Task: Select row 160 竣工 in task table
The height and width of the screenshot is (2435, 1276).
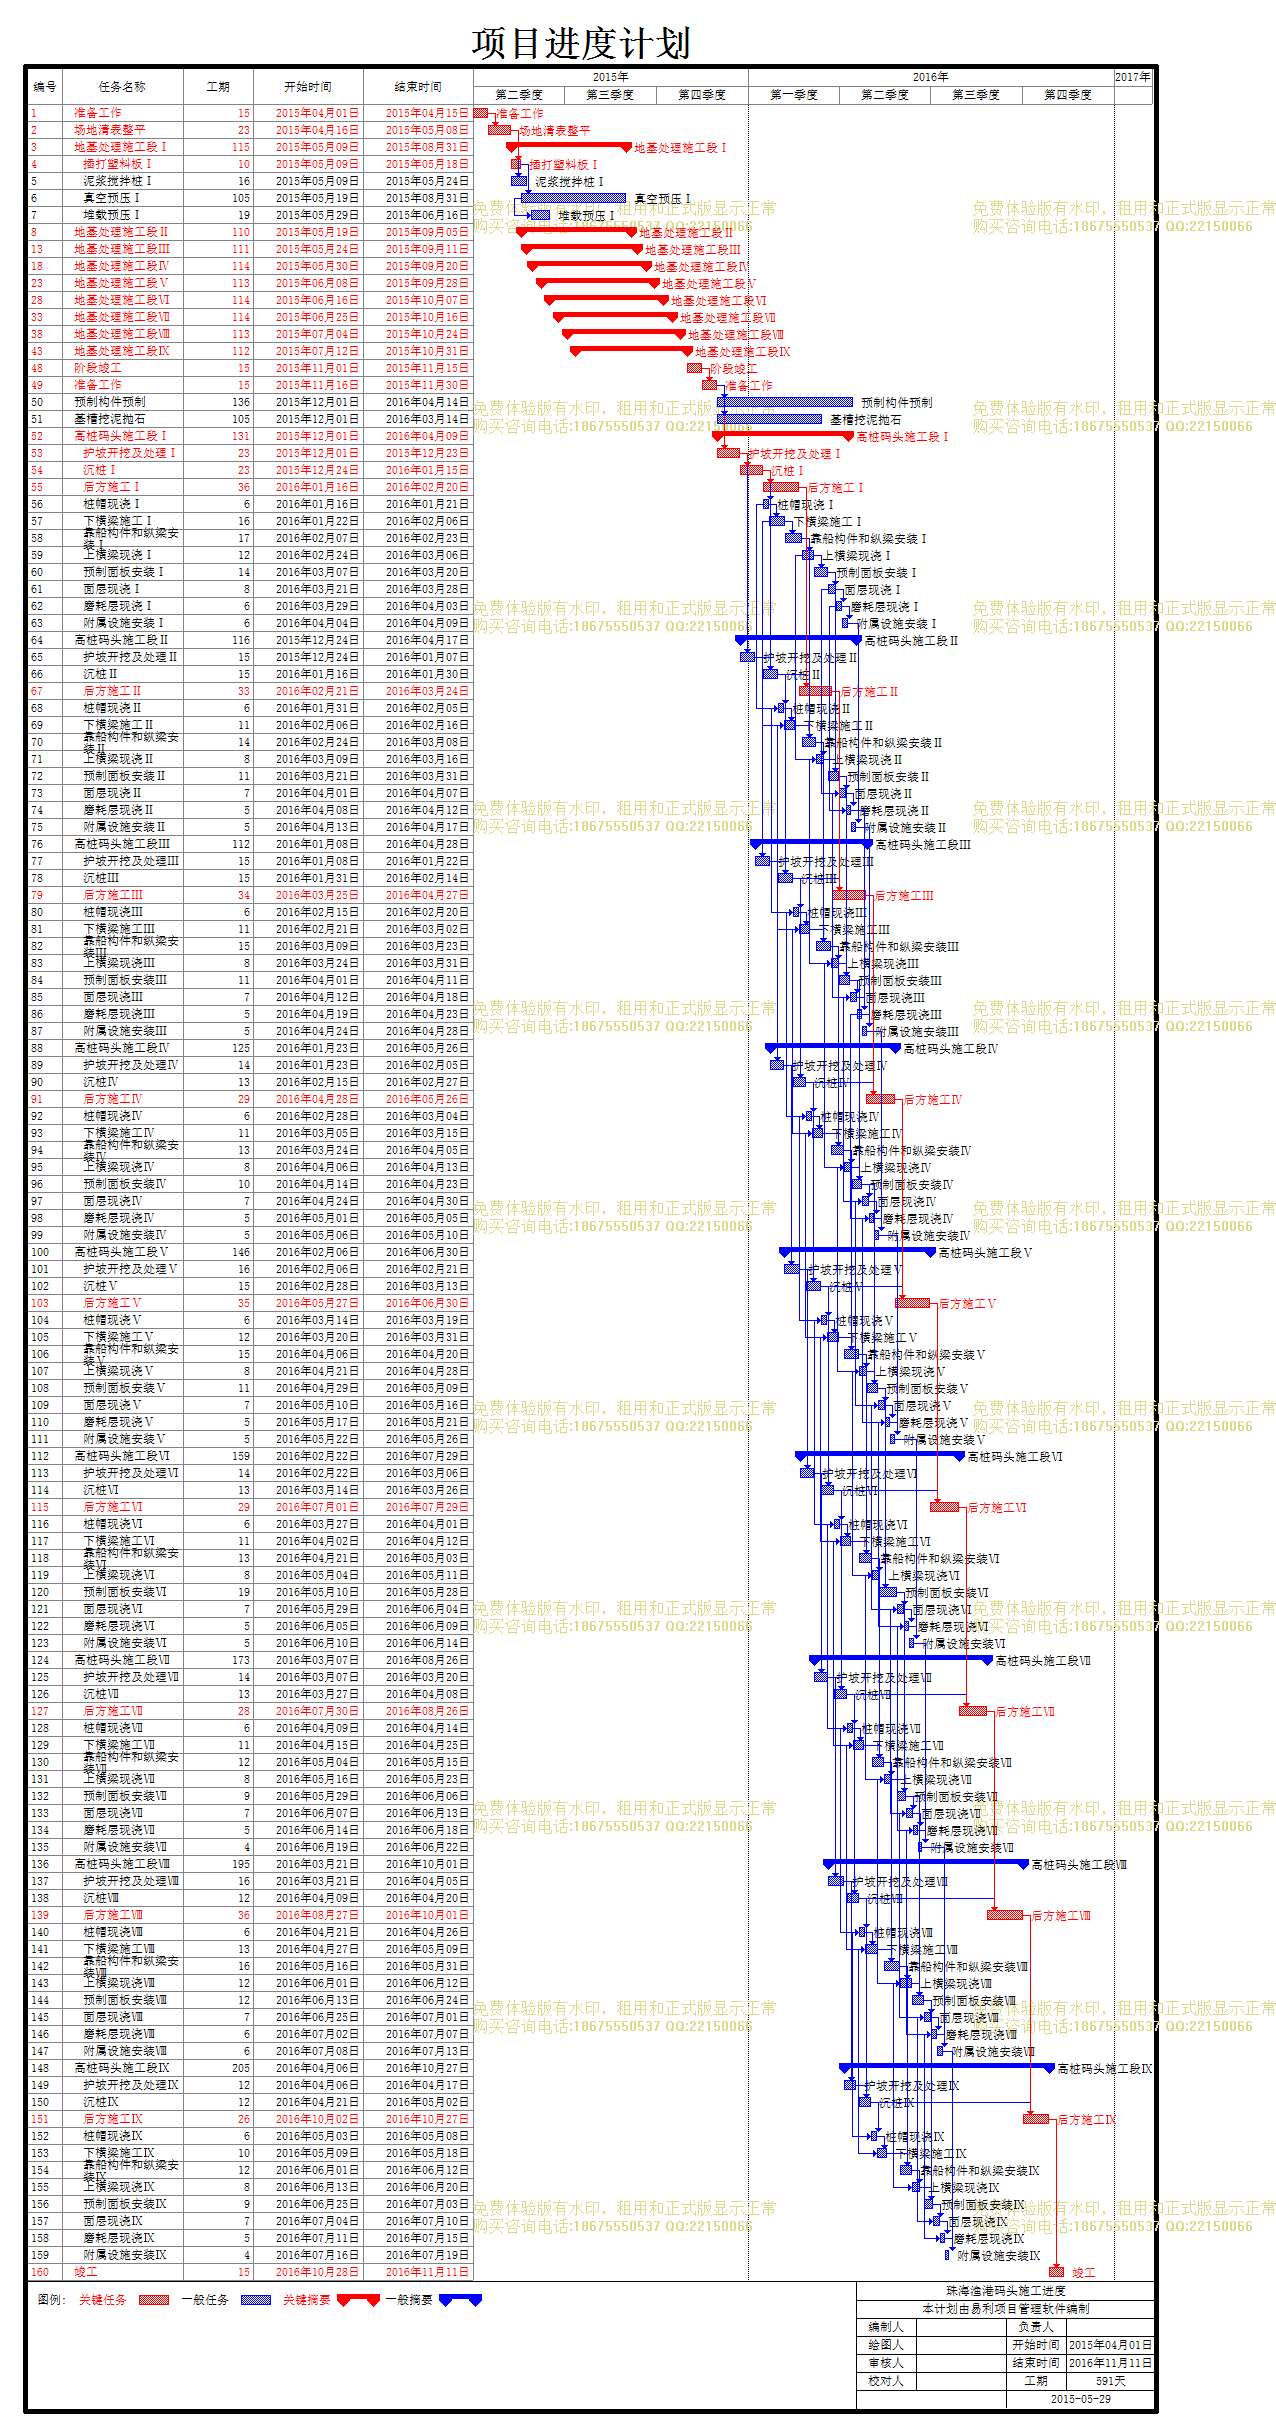Action: click(x=250, y=2272)
